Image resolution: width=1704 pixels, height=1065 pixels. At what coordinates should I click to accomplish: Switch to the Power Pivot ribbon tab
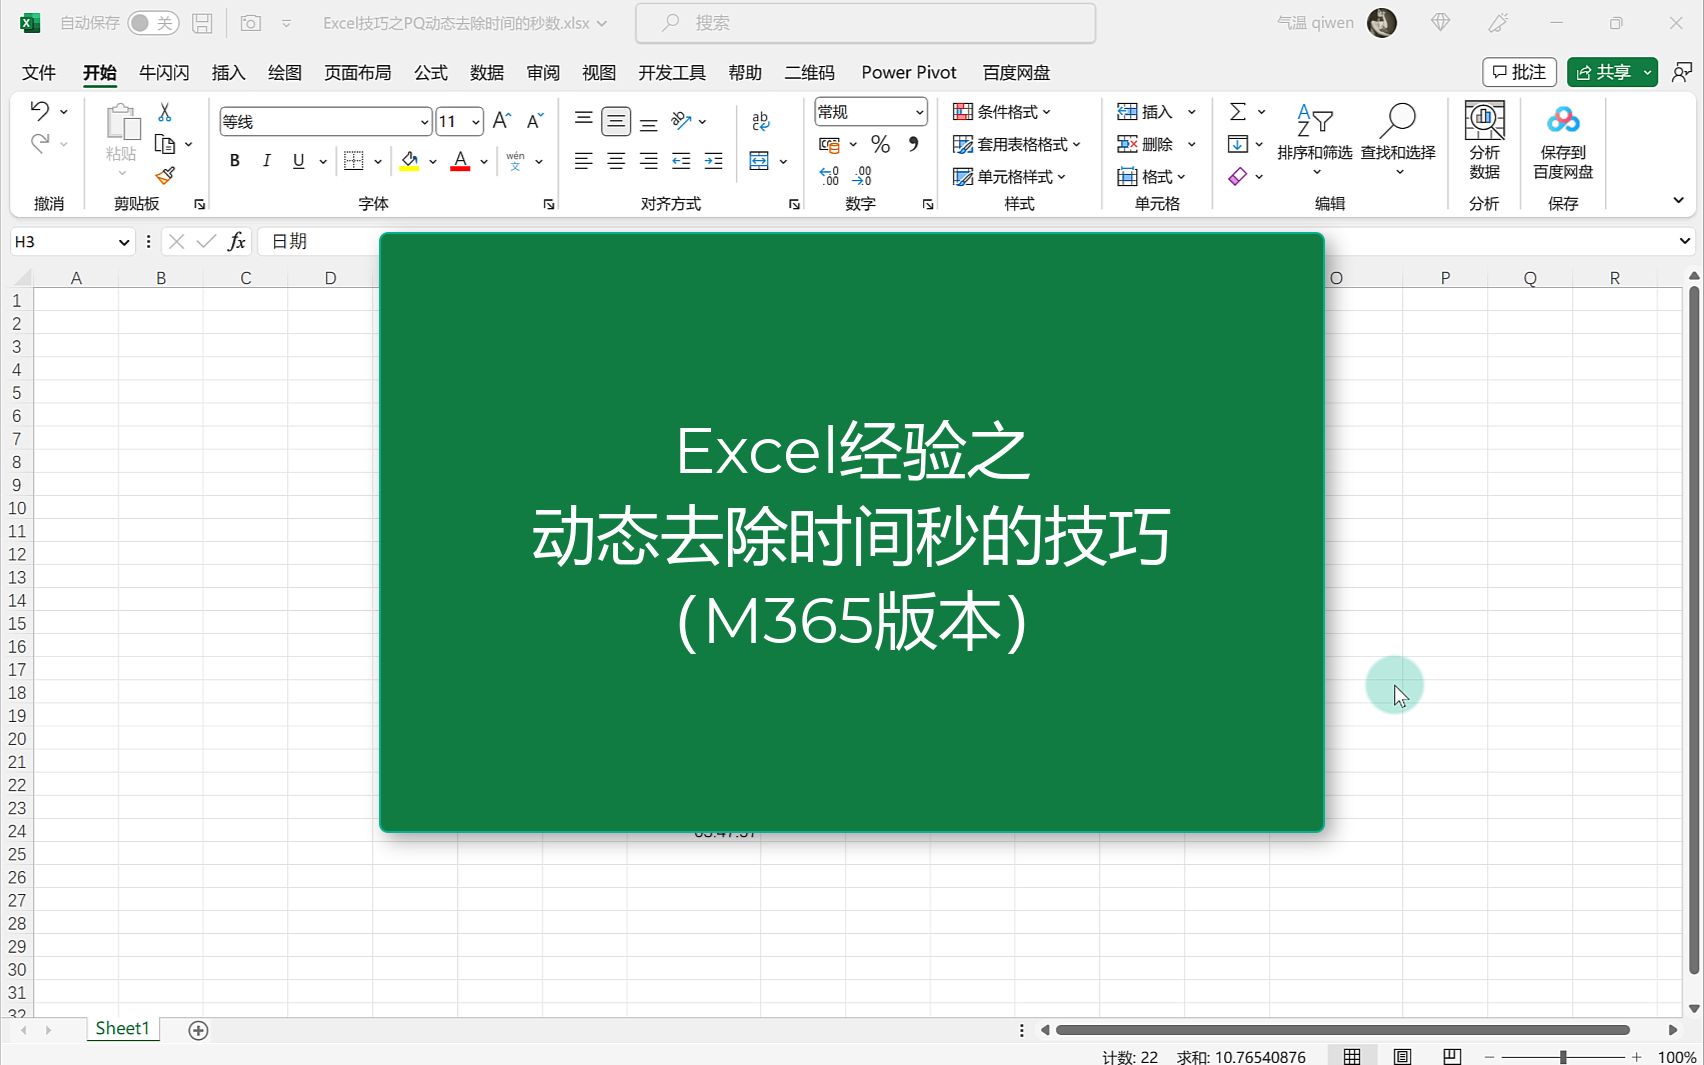908,72
